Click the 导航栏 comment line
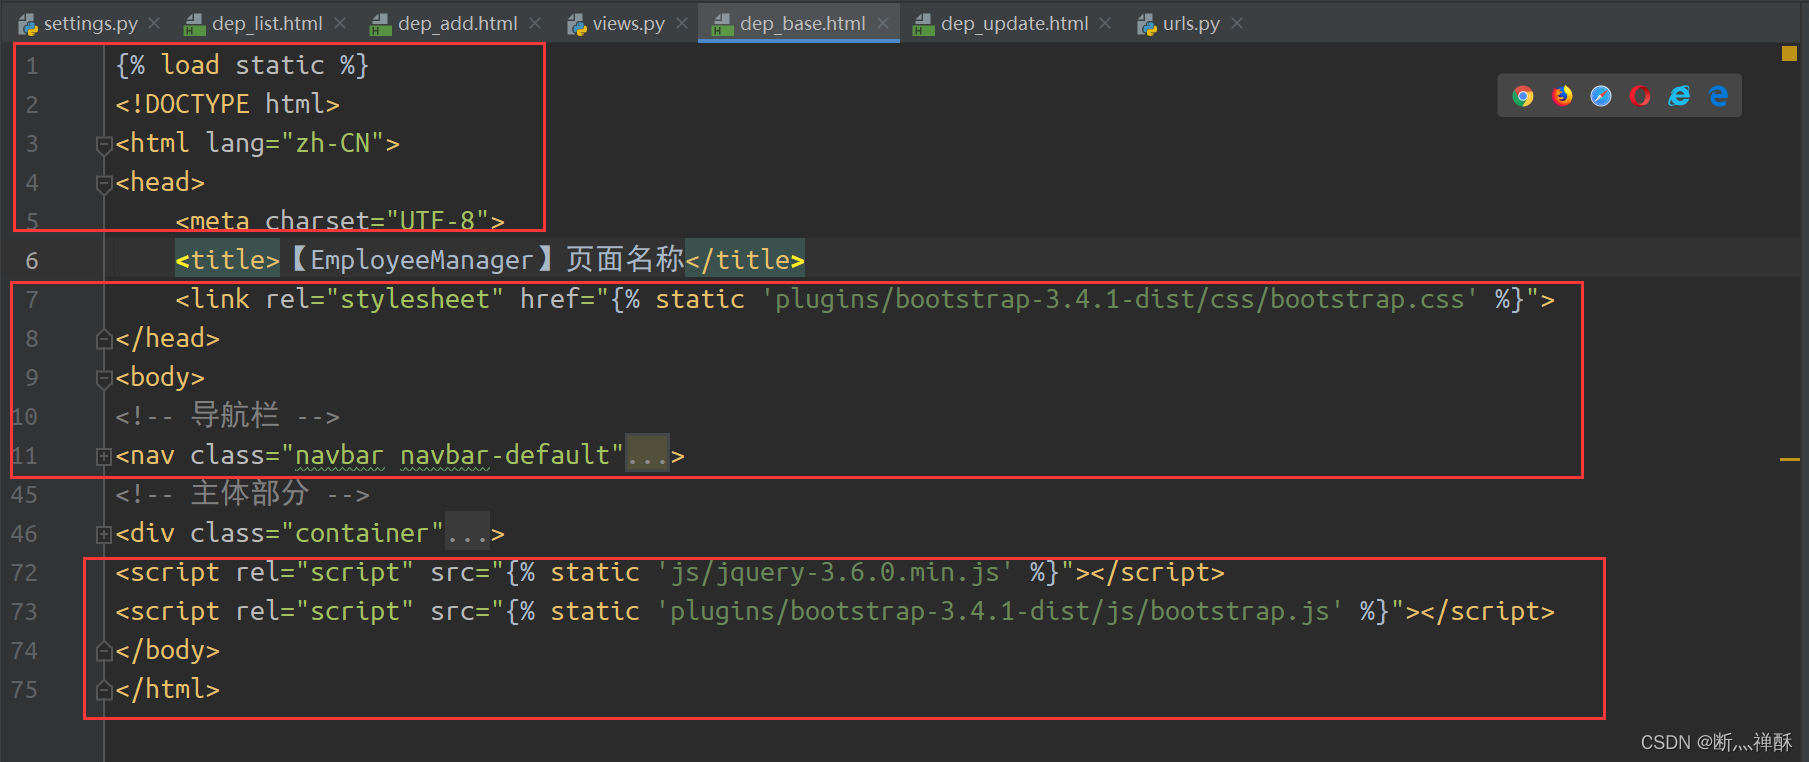This screenshot has height=762, width=1809. [227, 416]
